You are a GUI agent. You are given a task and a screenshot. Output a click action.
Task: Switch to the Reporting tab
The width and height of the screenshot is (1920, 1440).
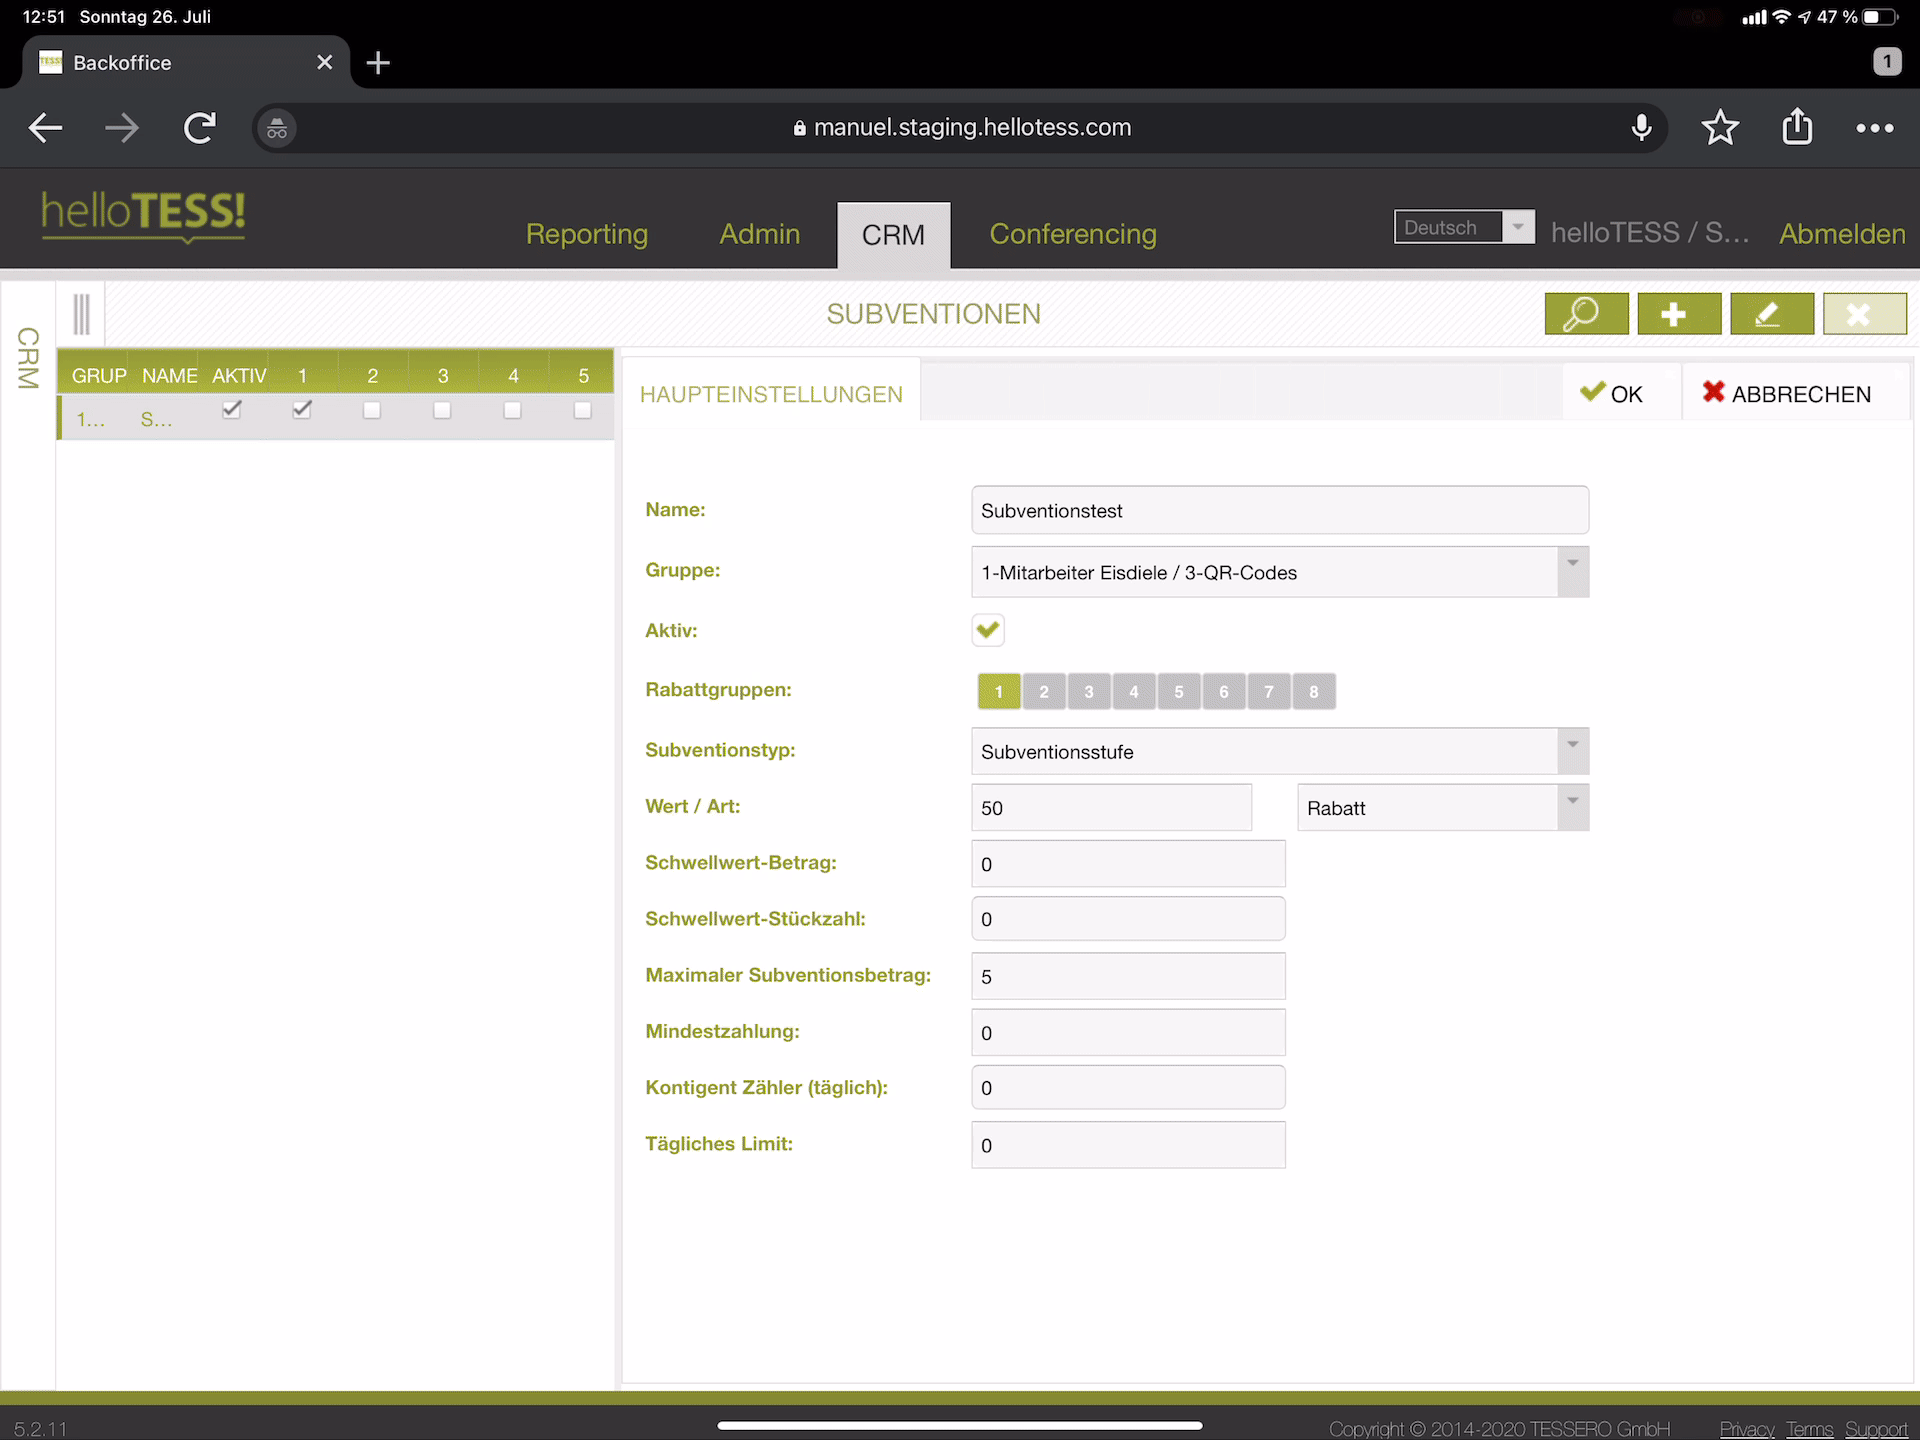pos(587,234)
